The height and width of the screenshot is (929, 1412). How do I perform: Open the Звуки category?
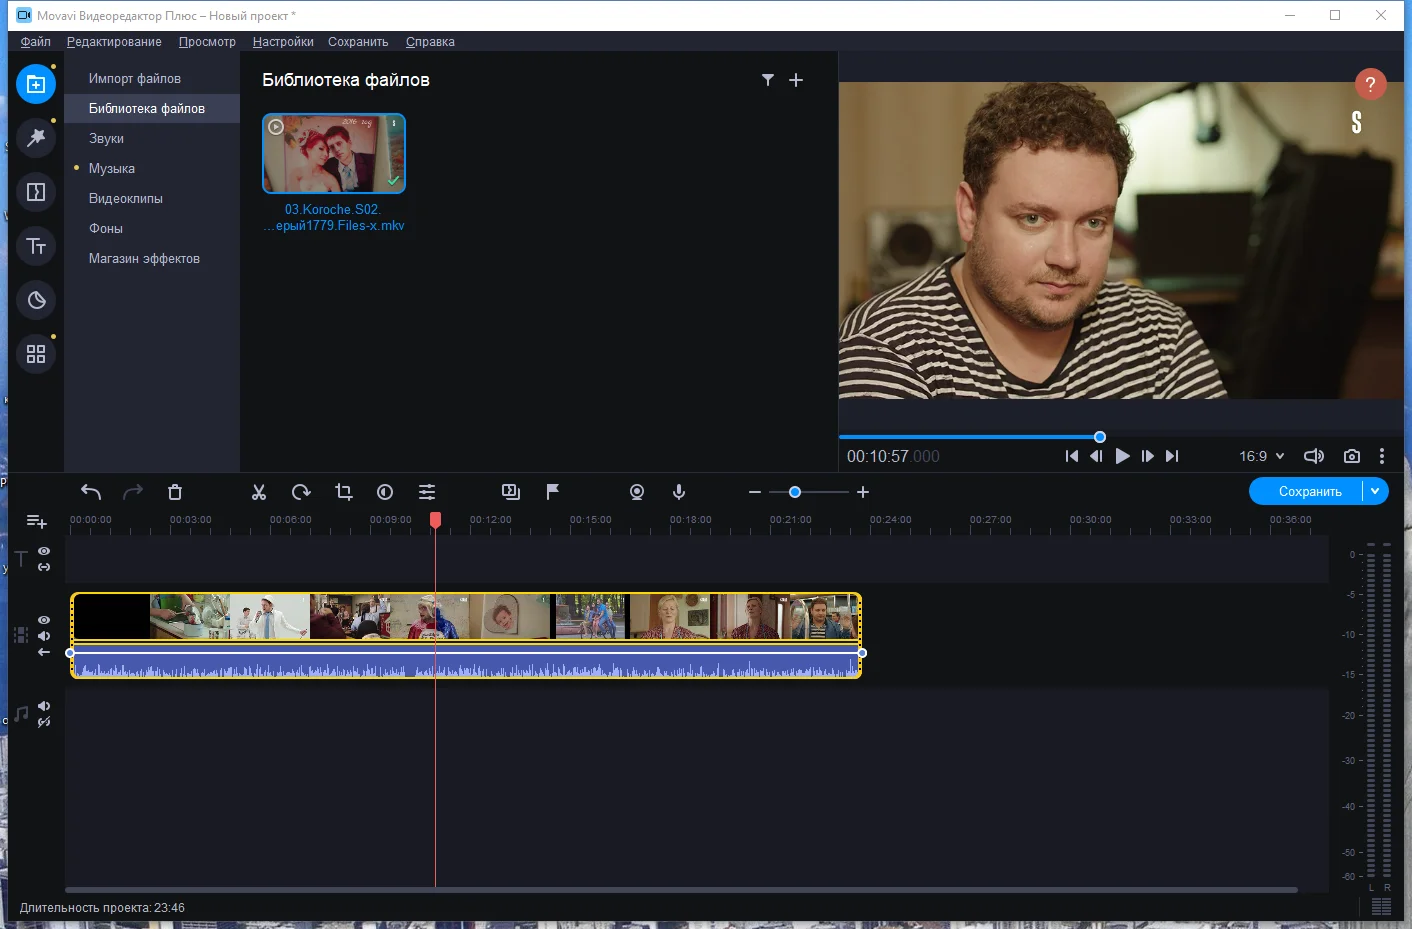point(152,138)
